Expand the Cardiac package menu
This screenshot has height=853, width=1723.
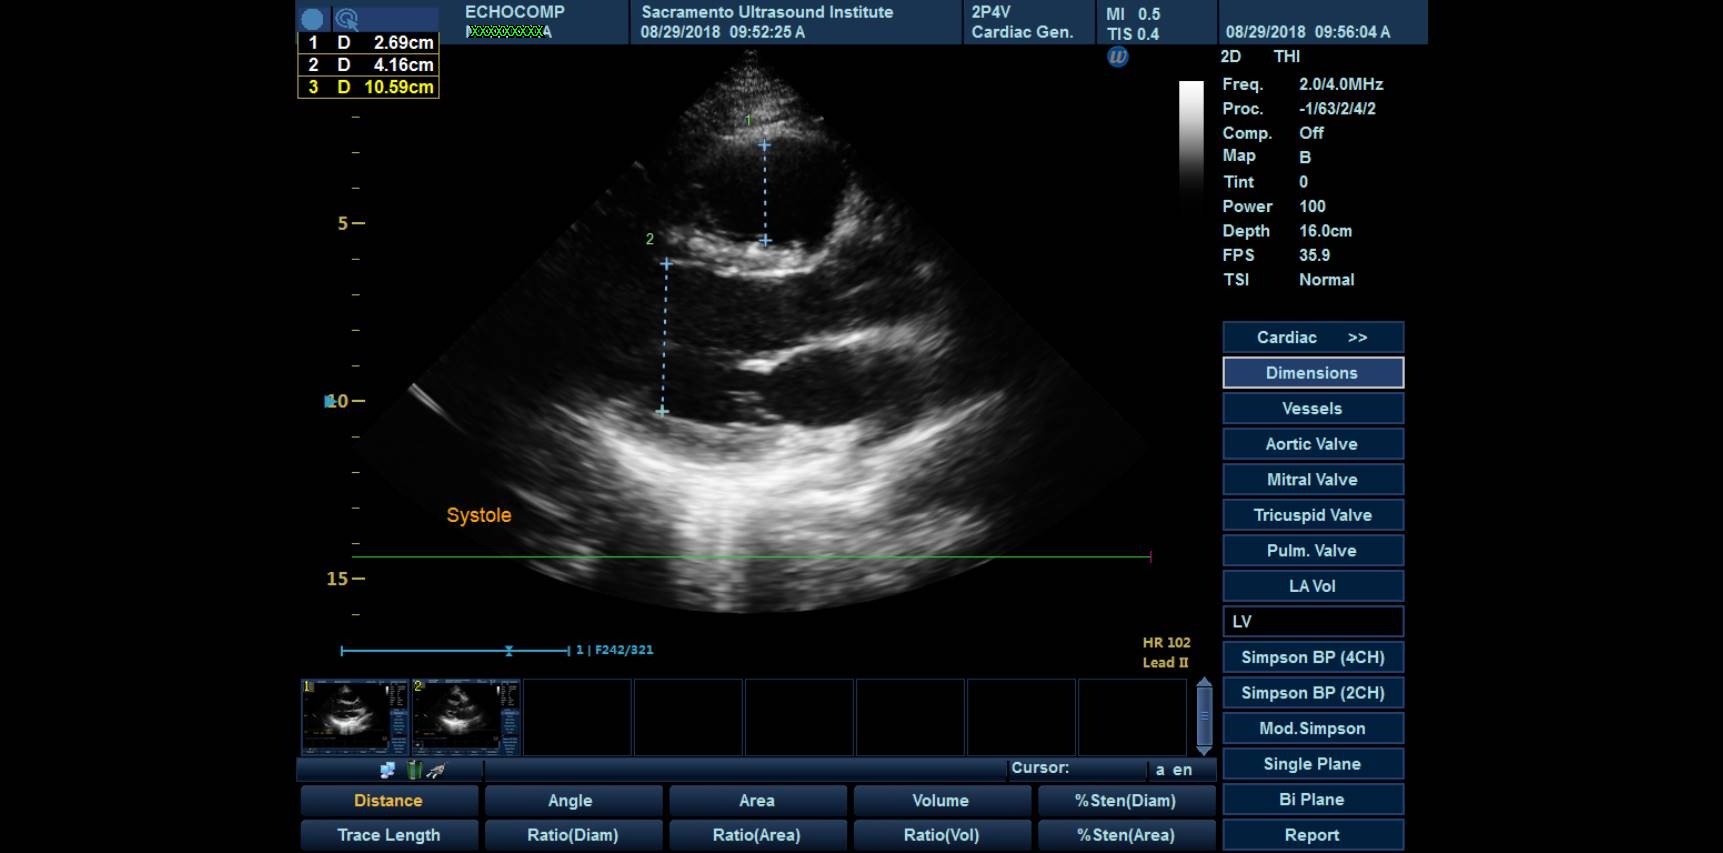[1312, 337]
